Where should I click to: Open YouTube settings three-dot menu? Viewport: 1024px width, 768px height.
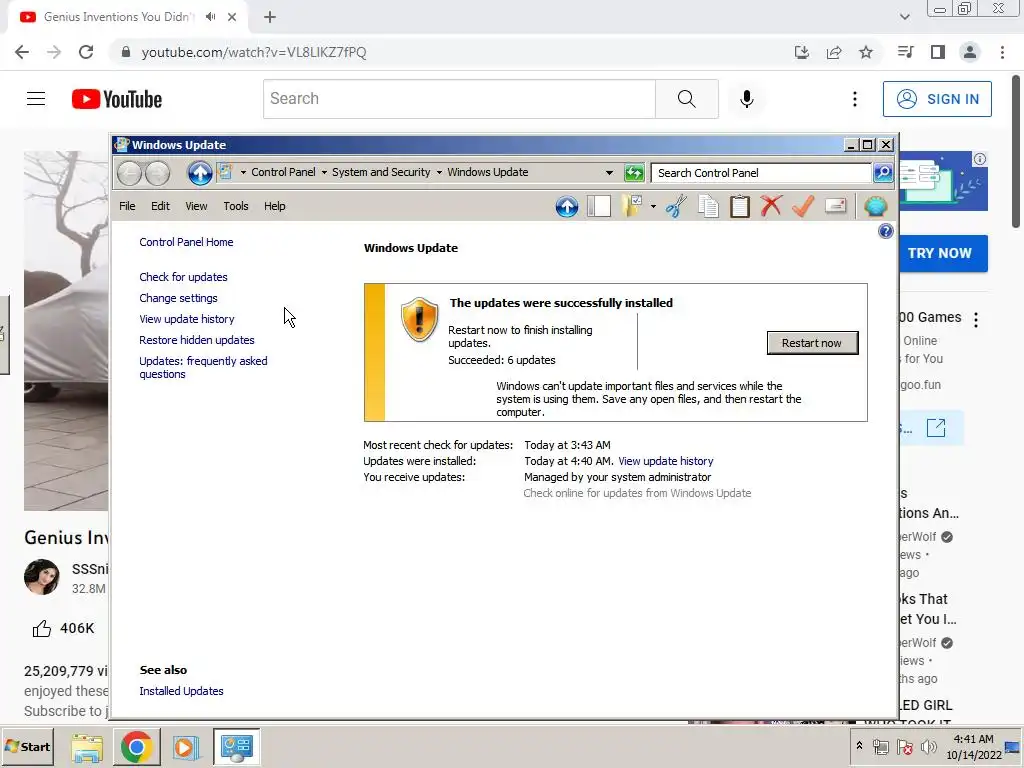854,99
